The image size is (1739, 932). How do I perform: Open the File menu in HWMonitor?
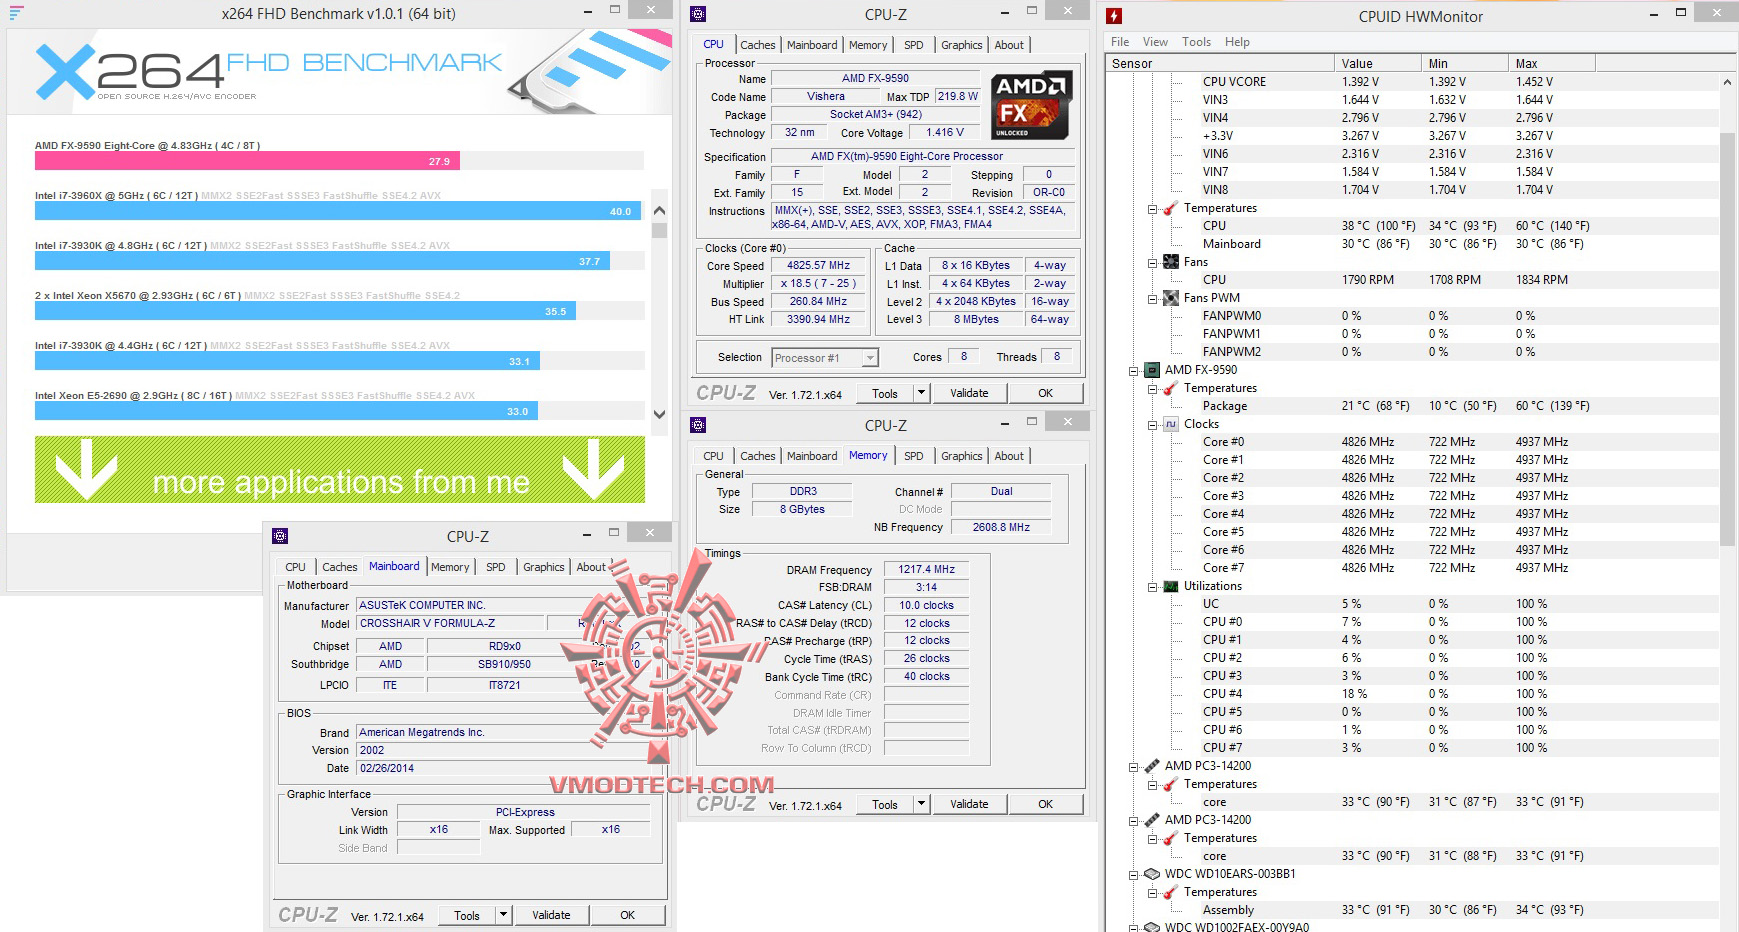(1120, 42)
